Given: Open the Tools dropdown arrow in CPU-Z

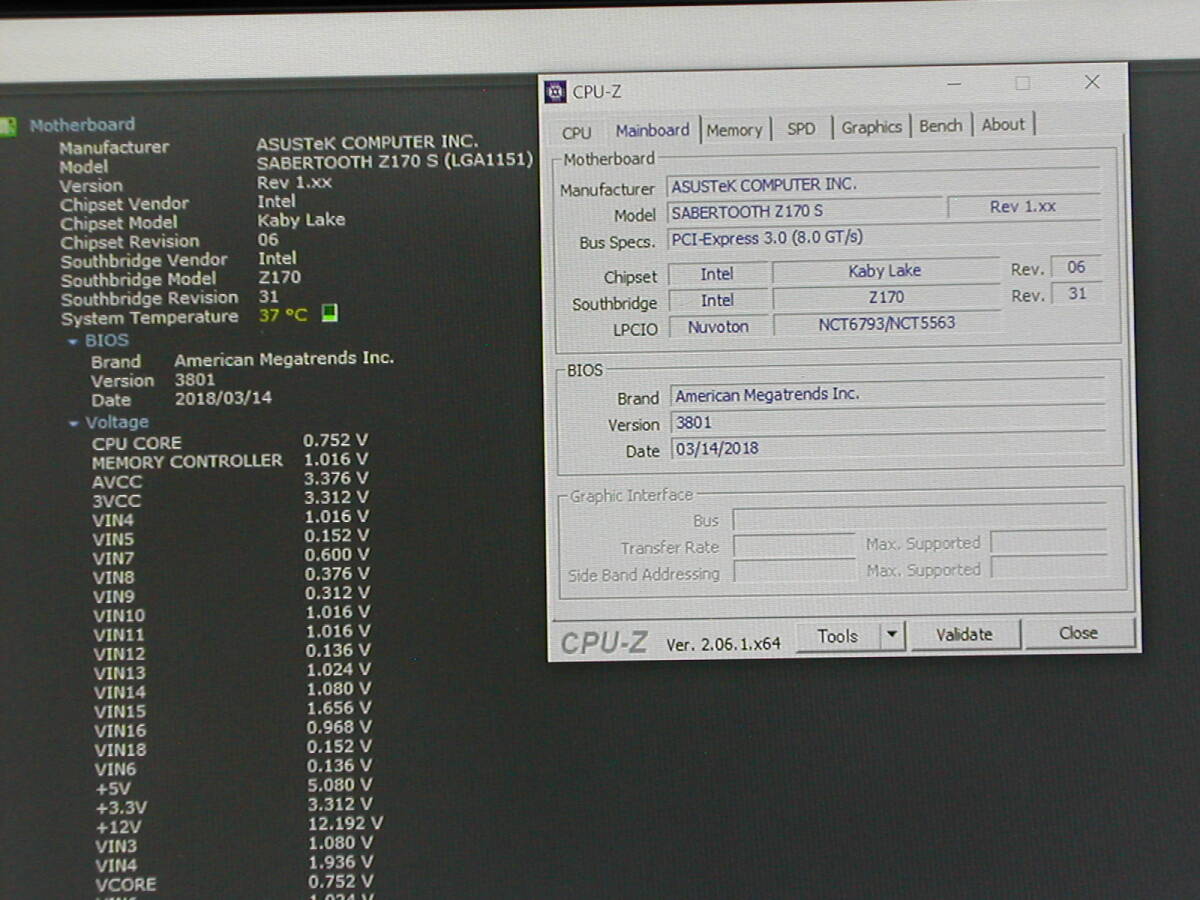Looking at the screenshot, I should (892, 635).
